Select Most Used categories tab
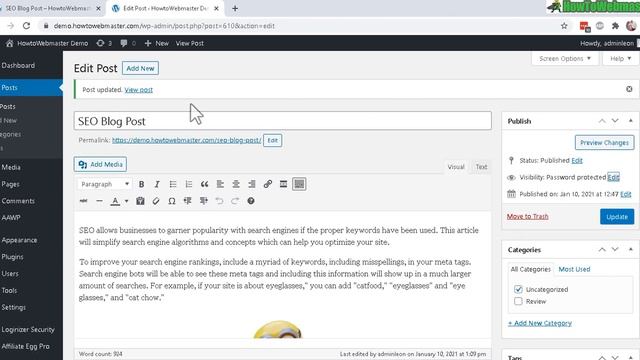The height and width of the screenshot is (360, 640). pyautogui.click(x=574, y=269)
